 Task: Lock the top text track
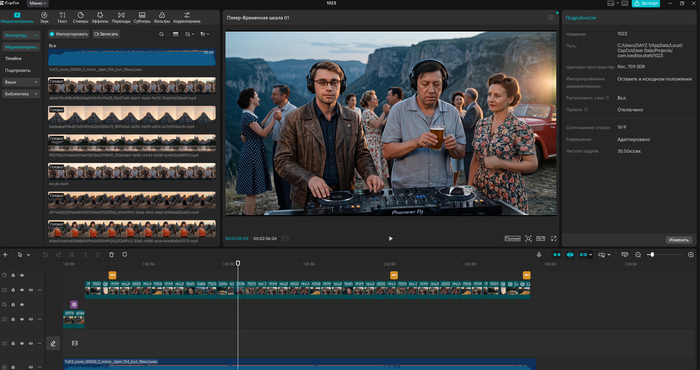(13, 275)
